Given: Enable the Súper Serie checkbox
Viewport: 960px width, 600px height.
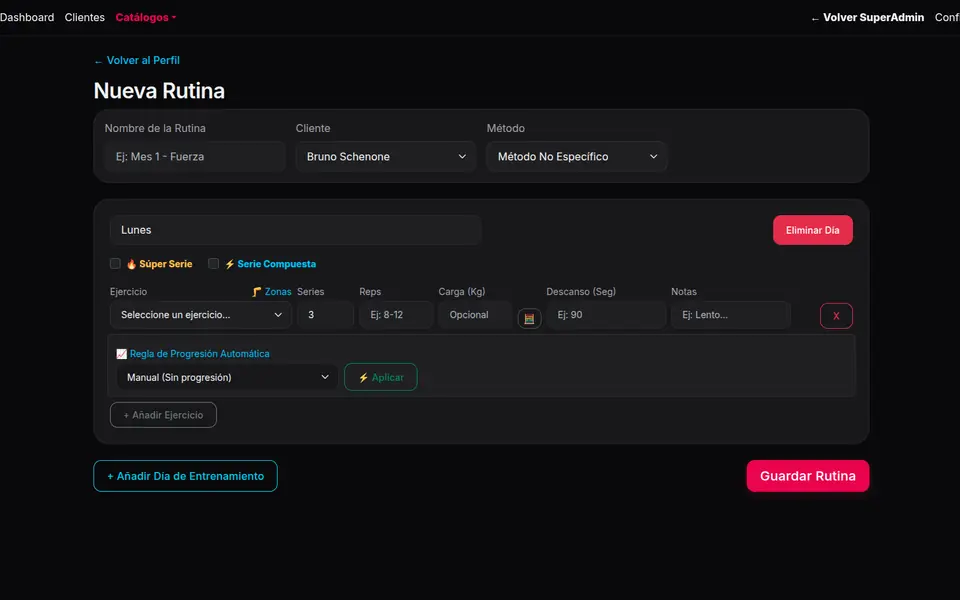Looking at the screenshot, I should tap(115, 263).
